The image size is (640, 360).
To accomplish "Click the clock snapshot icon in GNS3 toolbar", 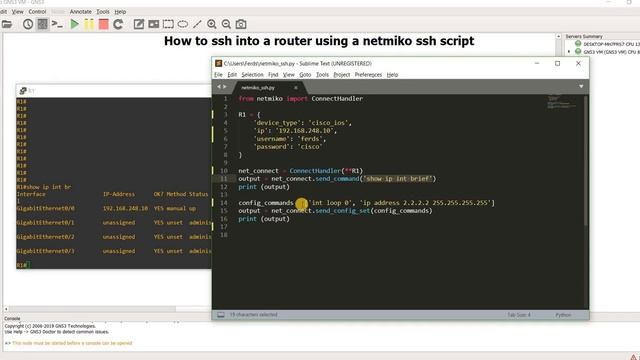I will [28, 24].
